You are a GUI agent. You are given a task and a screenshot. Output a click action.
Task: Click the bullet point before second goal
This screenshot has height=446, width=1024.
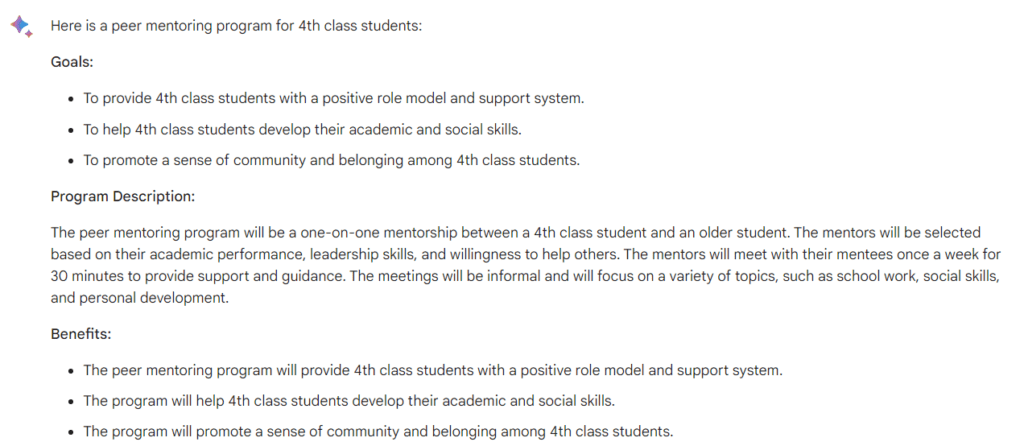70,130
